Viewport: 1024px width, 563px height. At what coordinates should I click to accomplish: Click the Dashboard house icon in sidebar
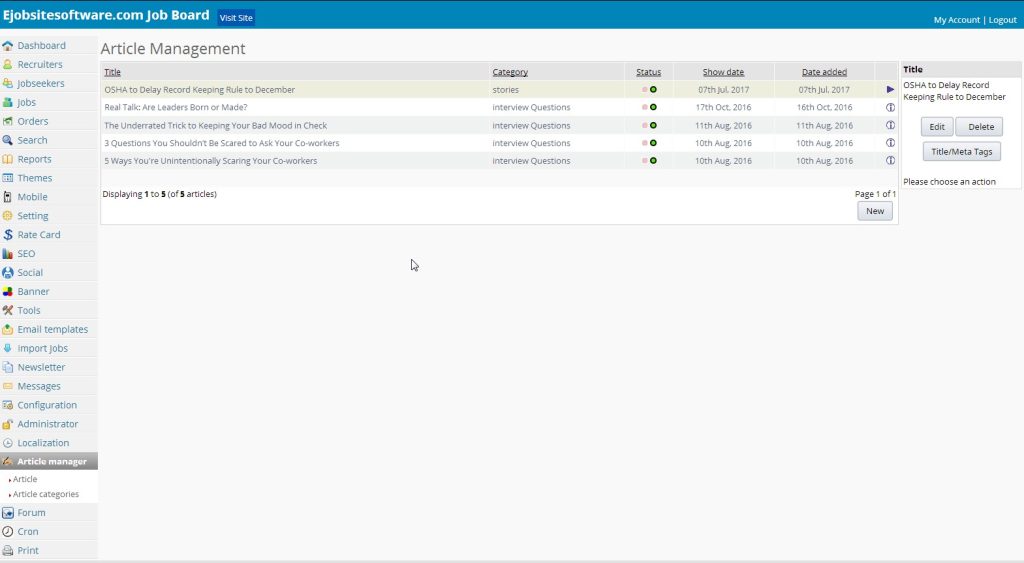pos(8,46)
